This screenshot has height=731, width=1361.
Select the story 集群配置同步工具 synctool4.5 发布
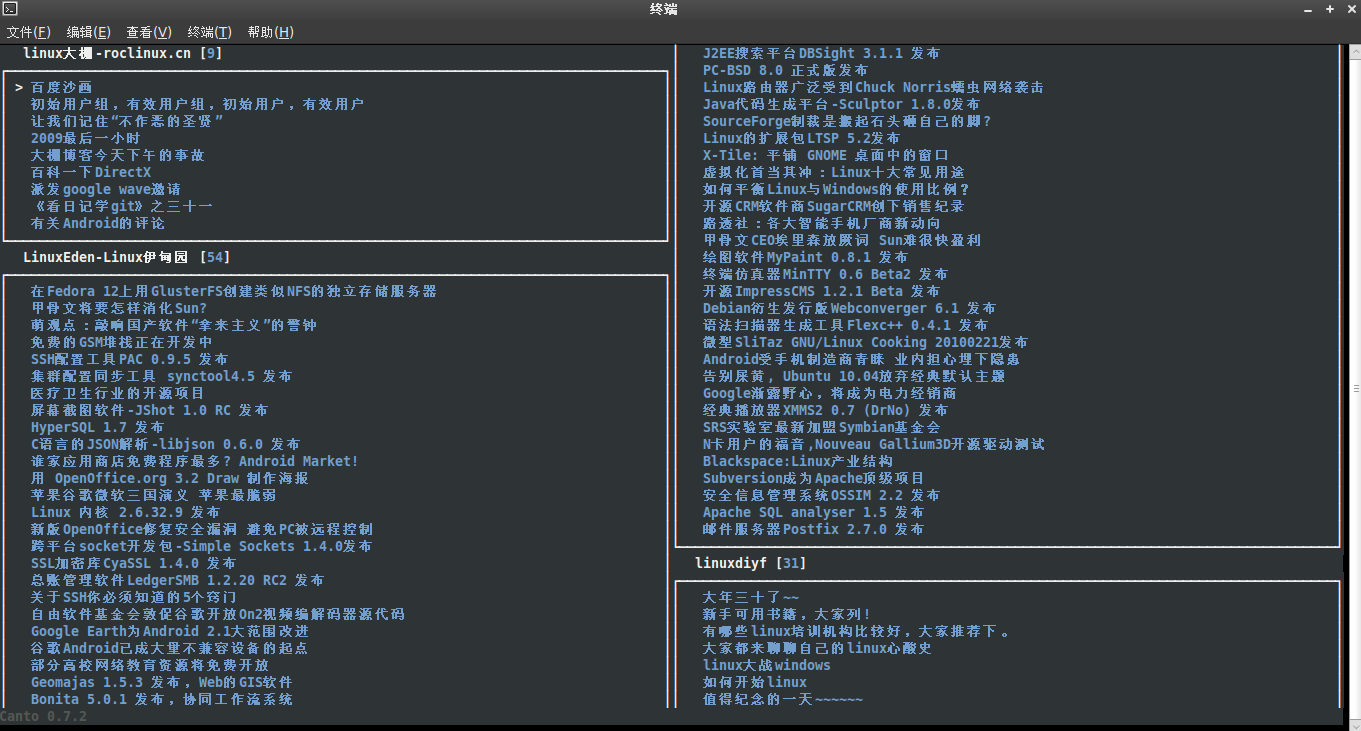[161, 377]
